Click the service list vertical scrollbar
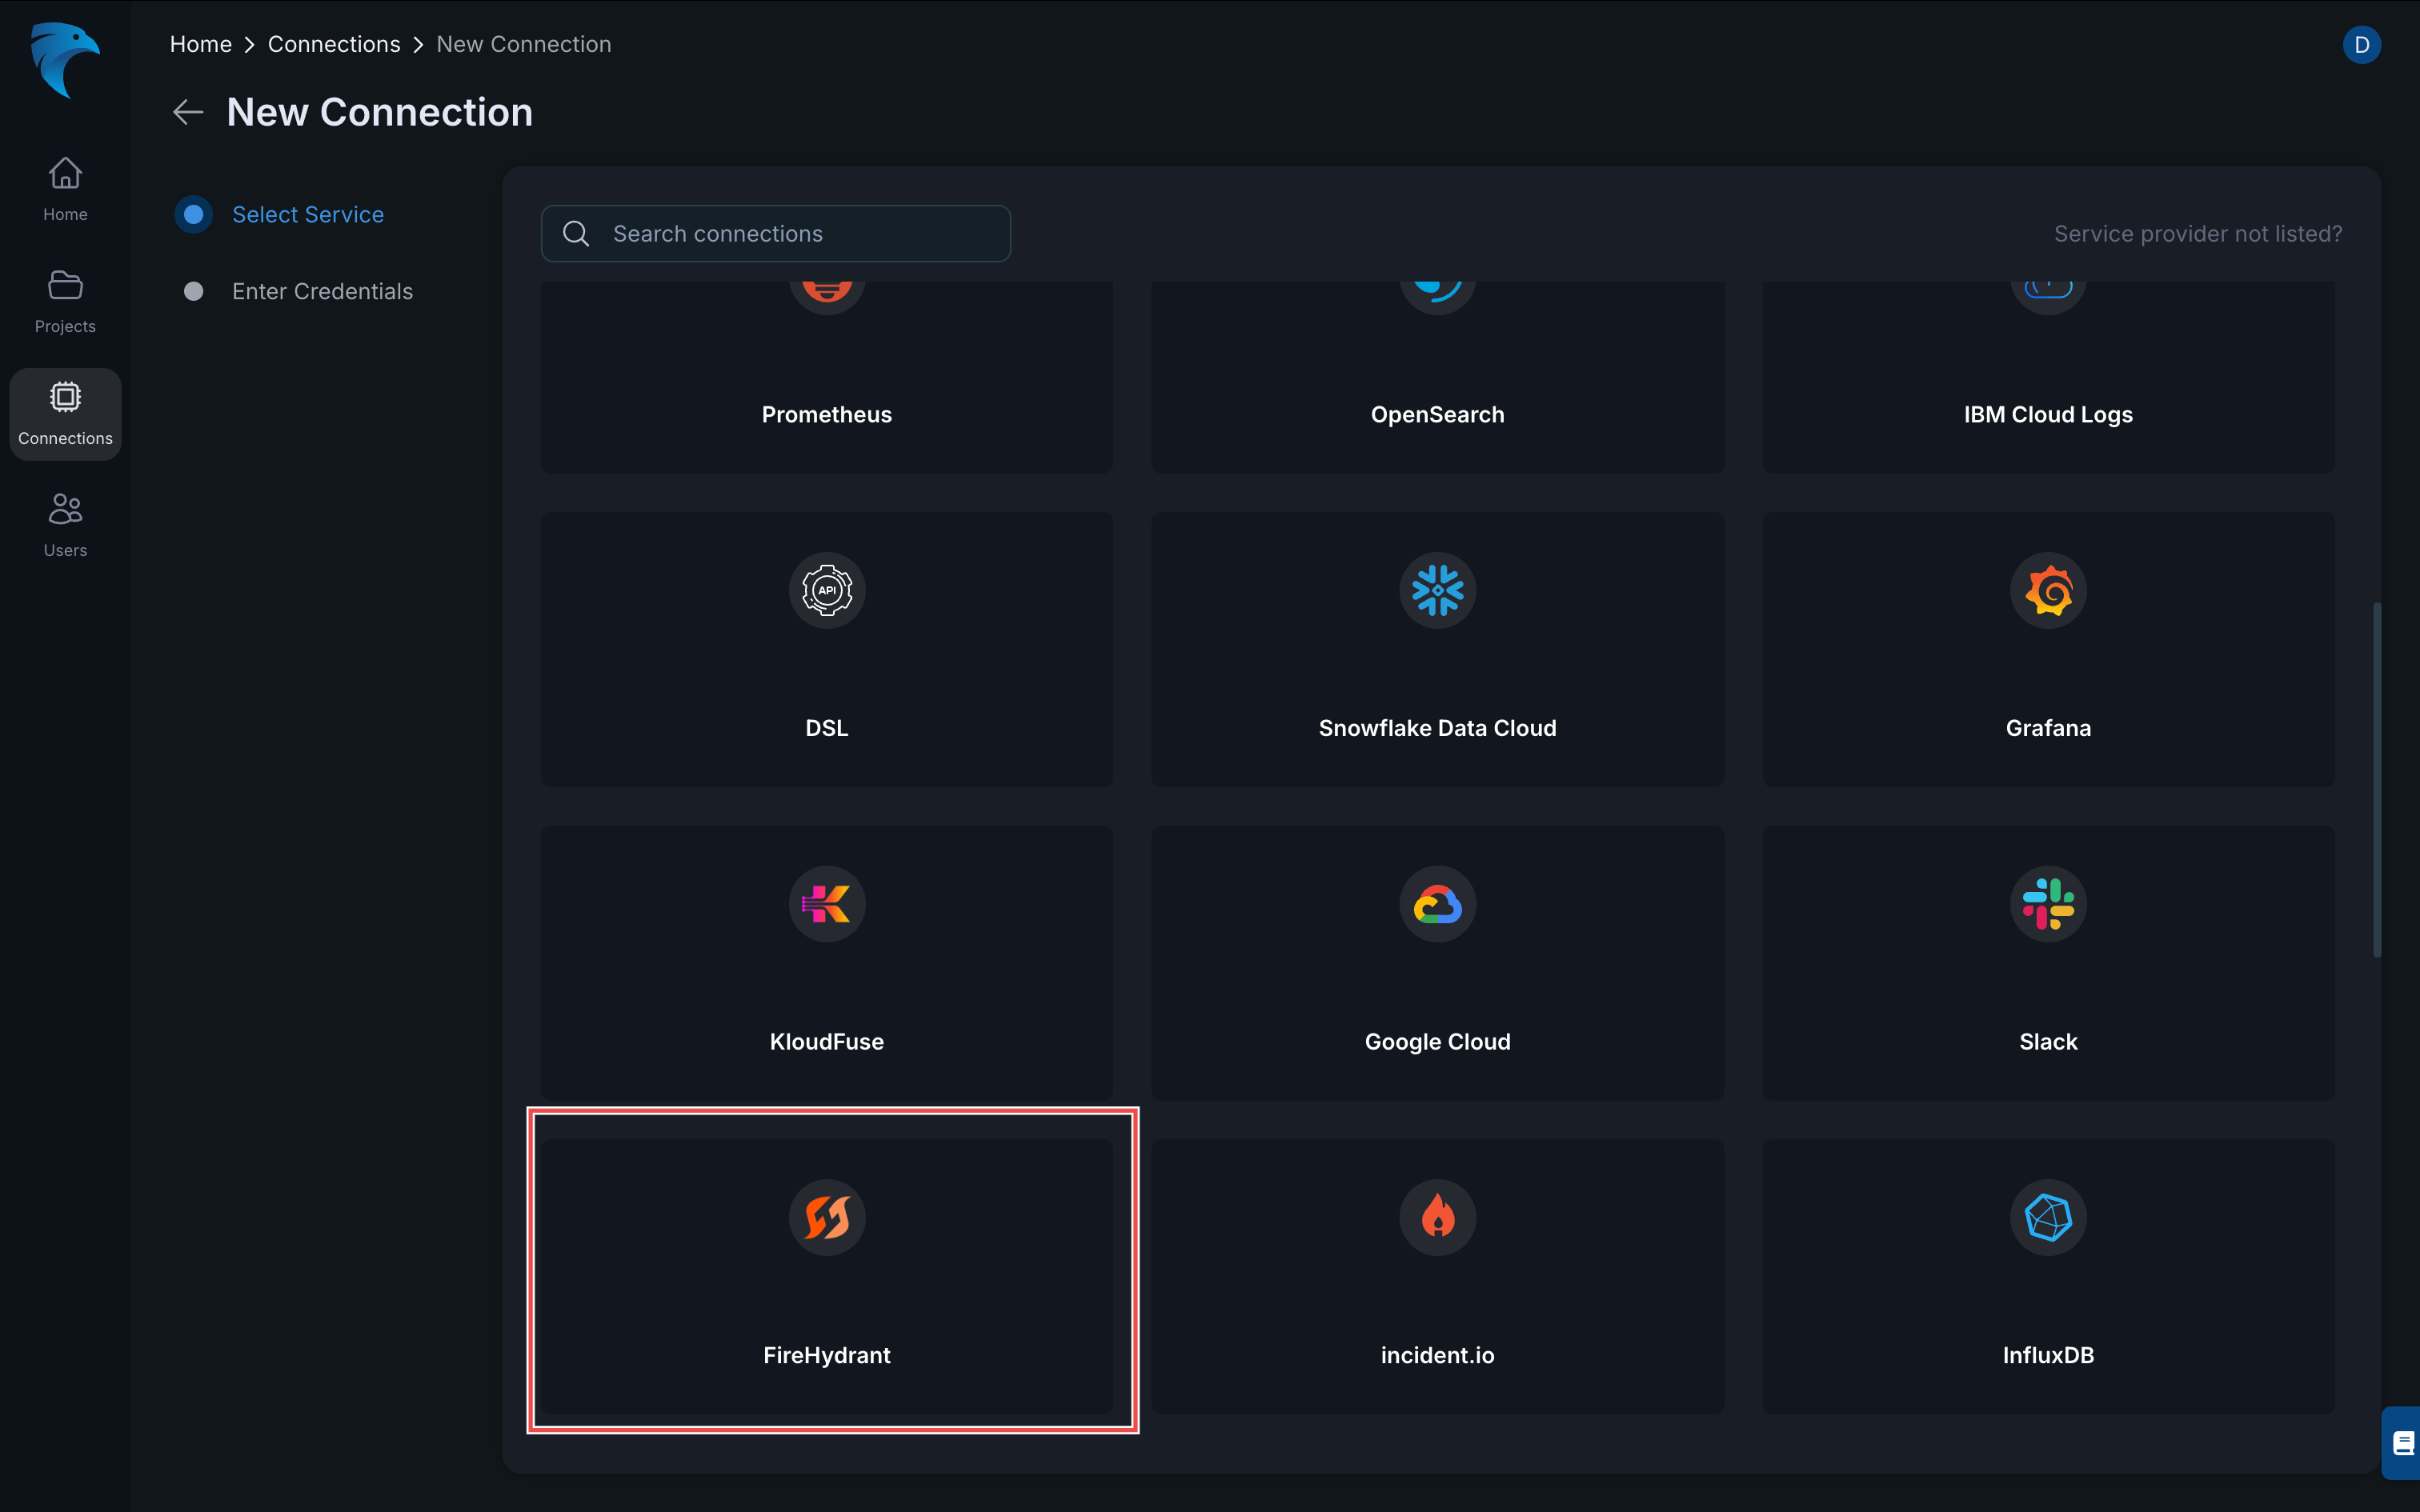Viewport: 2420px width, 1512px height. pos(2376,780)
